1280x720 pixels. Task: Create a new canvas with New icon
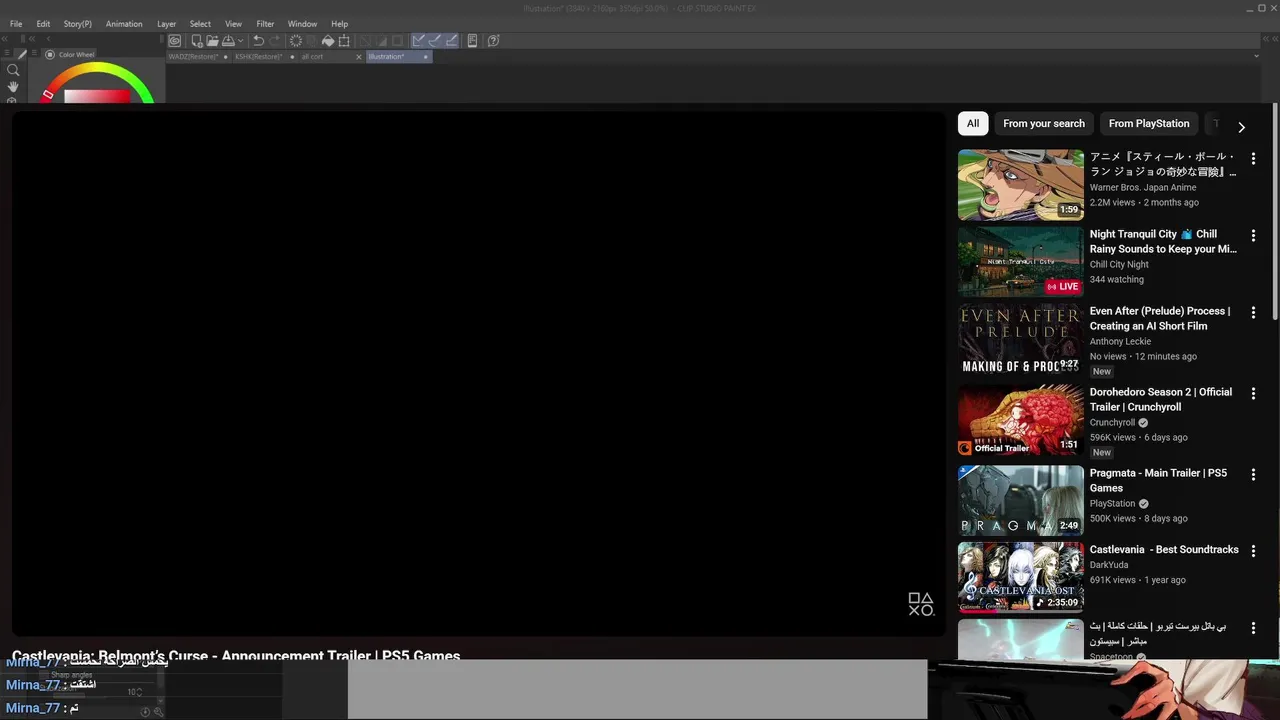pos(197,41)
